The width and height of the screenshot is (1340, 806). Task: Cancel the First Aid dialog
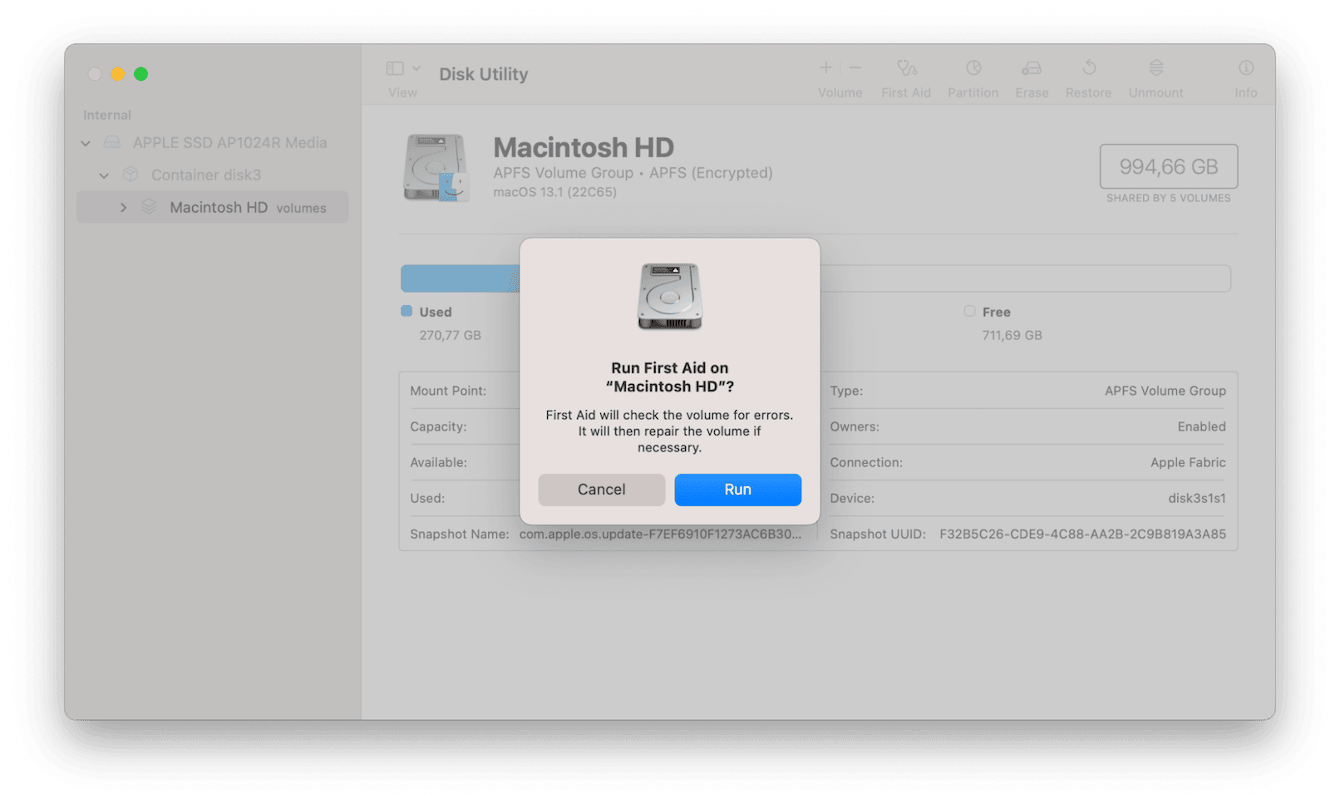tap(601, 489)
